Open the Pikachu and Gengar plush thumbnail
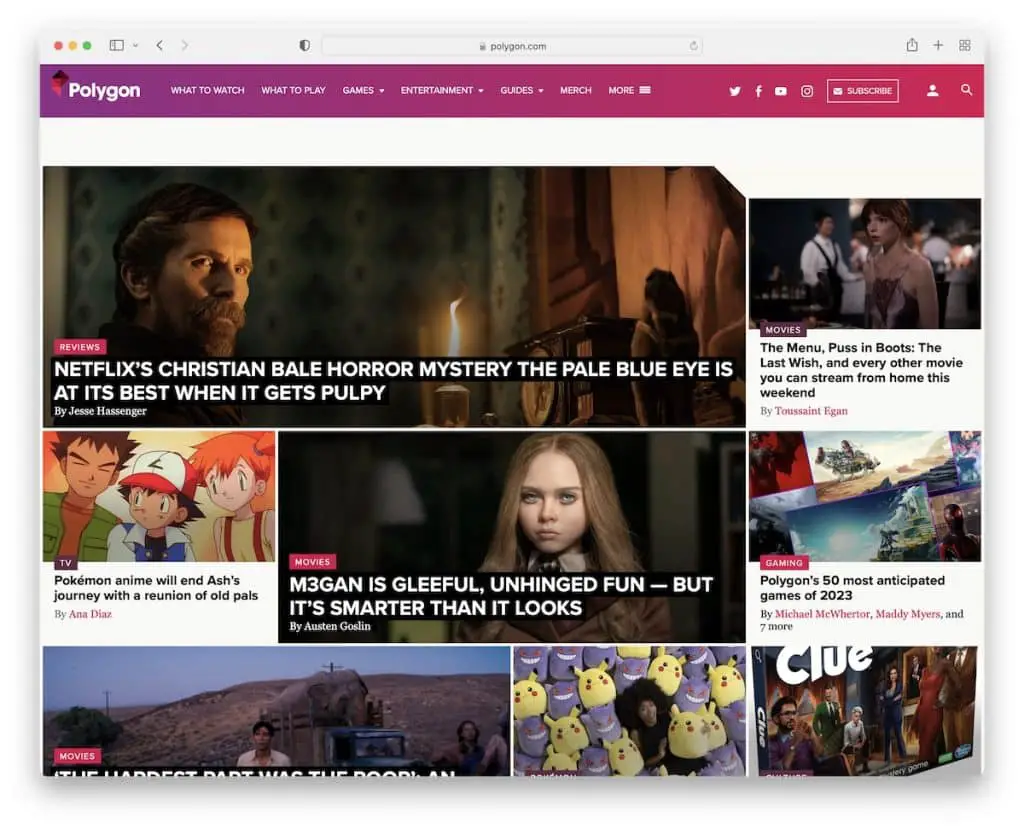Image resolution: width=1024 pixels, height=829 pixels. 629,711
